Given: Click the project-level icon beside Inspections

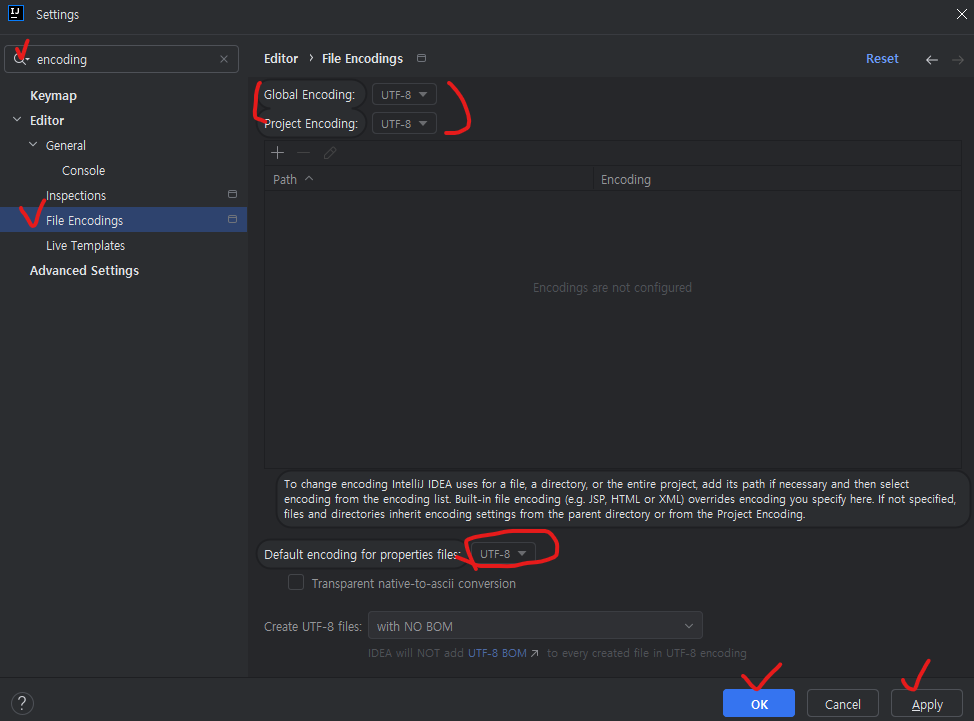Looking at the screenshot, I should coord(232,194).
